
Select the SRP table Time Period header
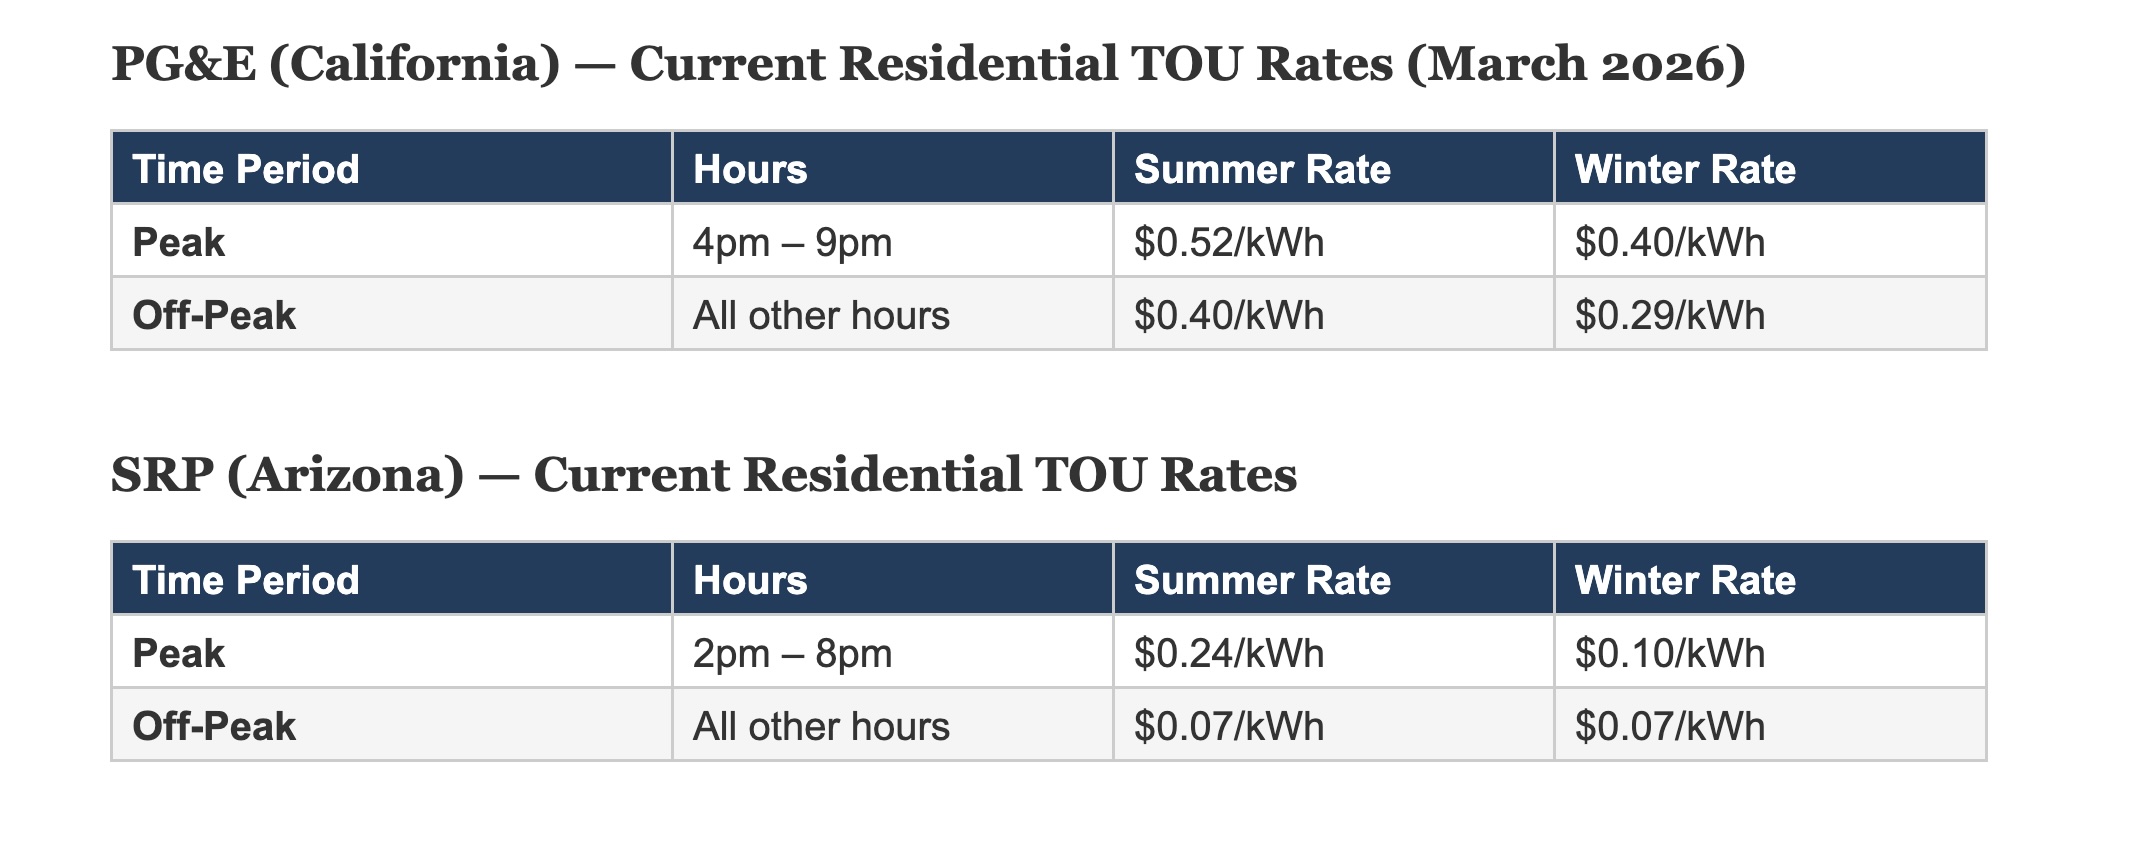tap(246, 580)
